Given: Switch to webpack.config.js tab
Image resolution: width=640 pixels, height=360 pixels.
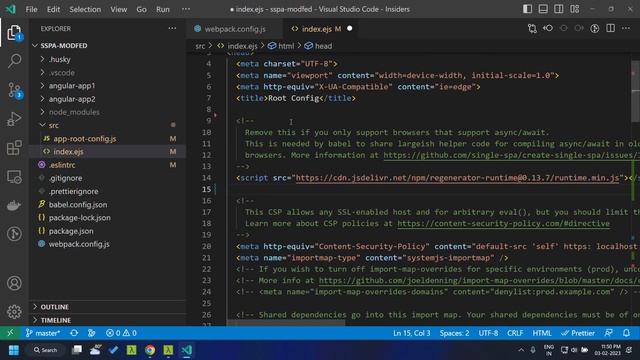Looking at the screenshot, I should (235, 29).
